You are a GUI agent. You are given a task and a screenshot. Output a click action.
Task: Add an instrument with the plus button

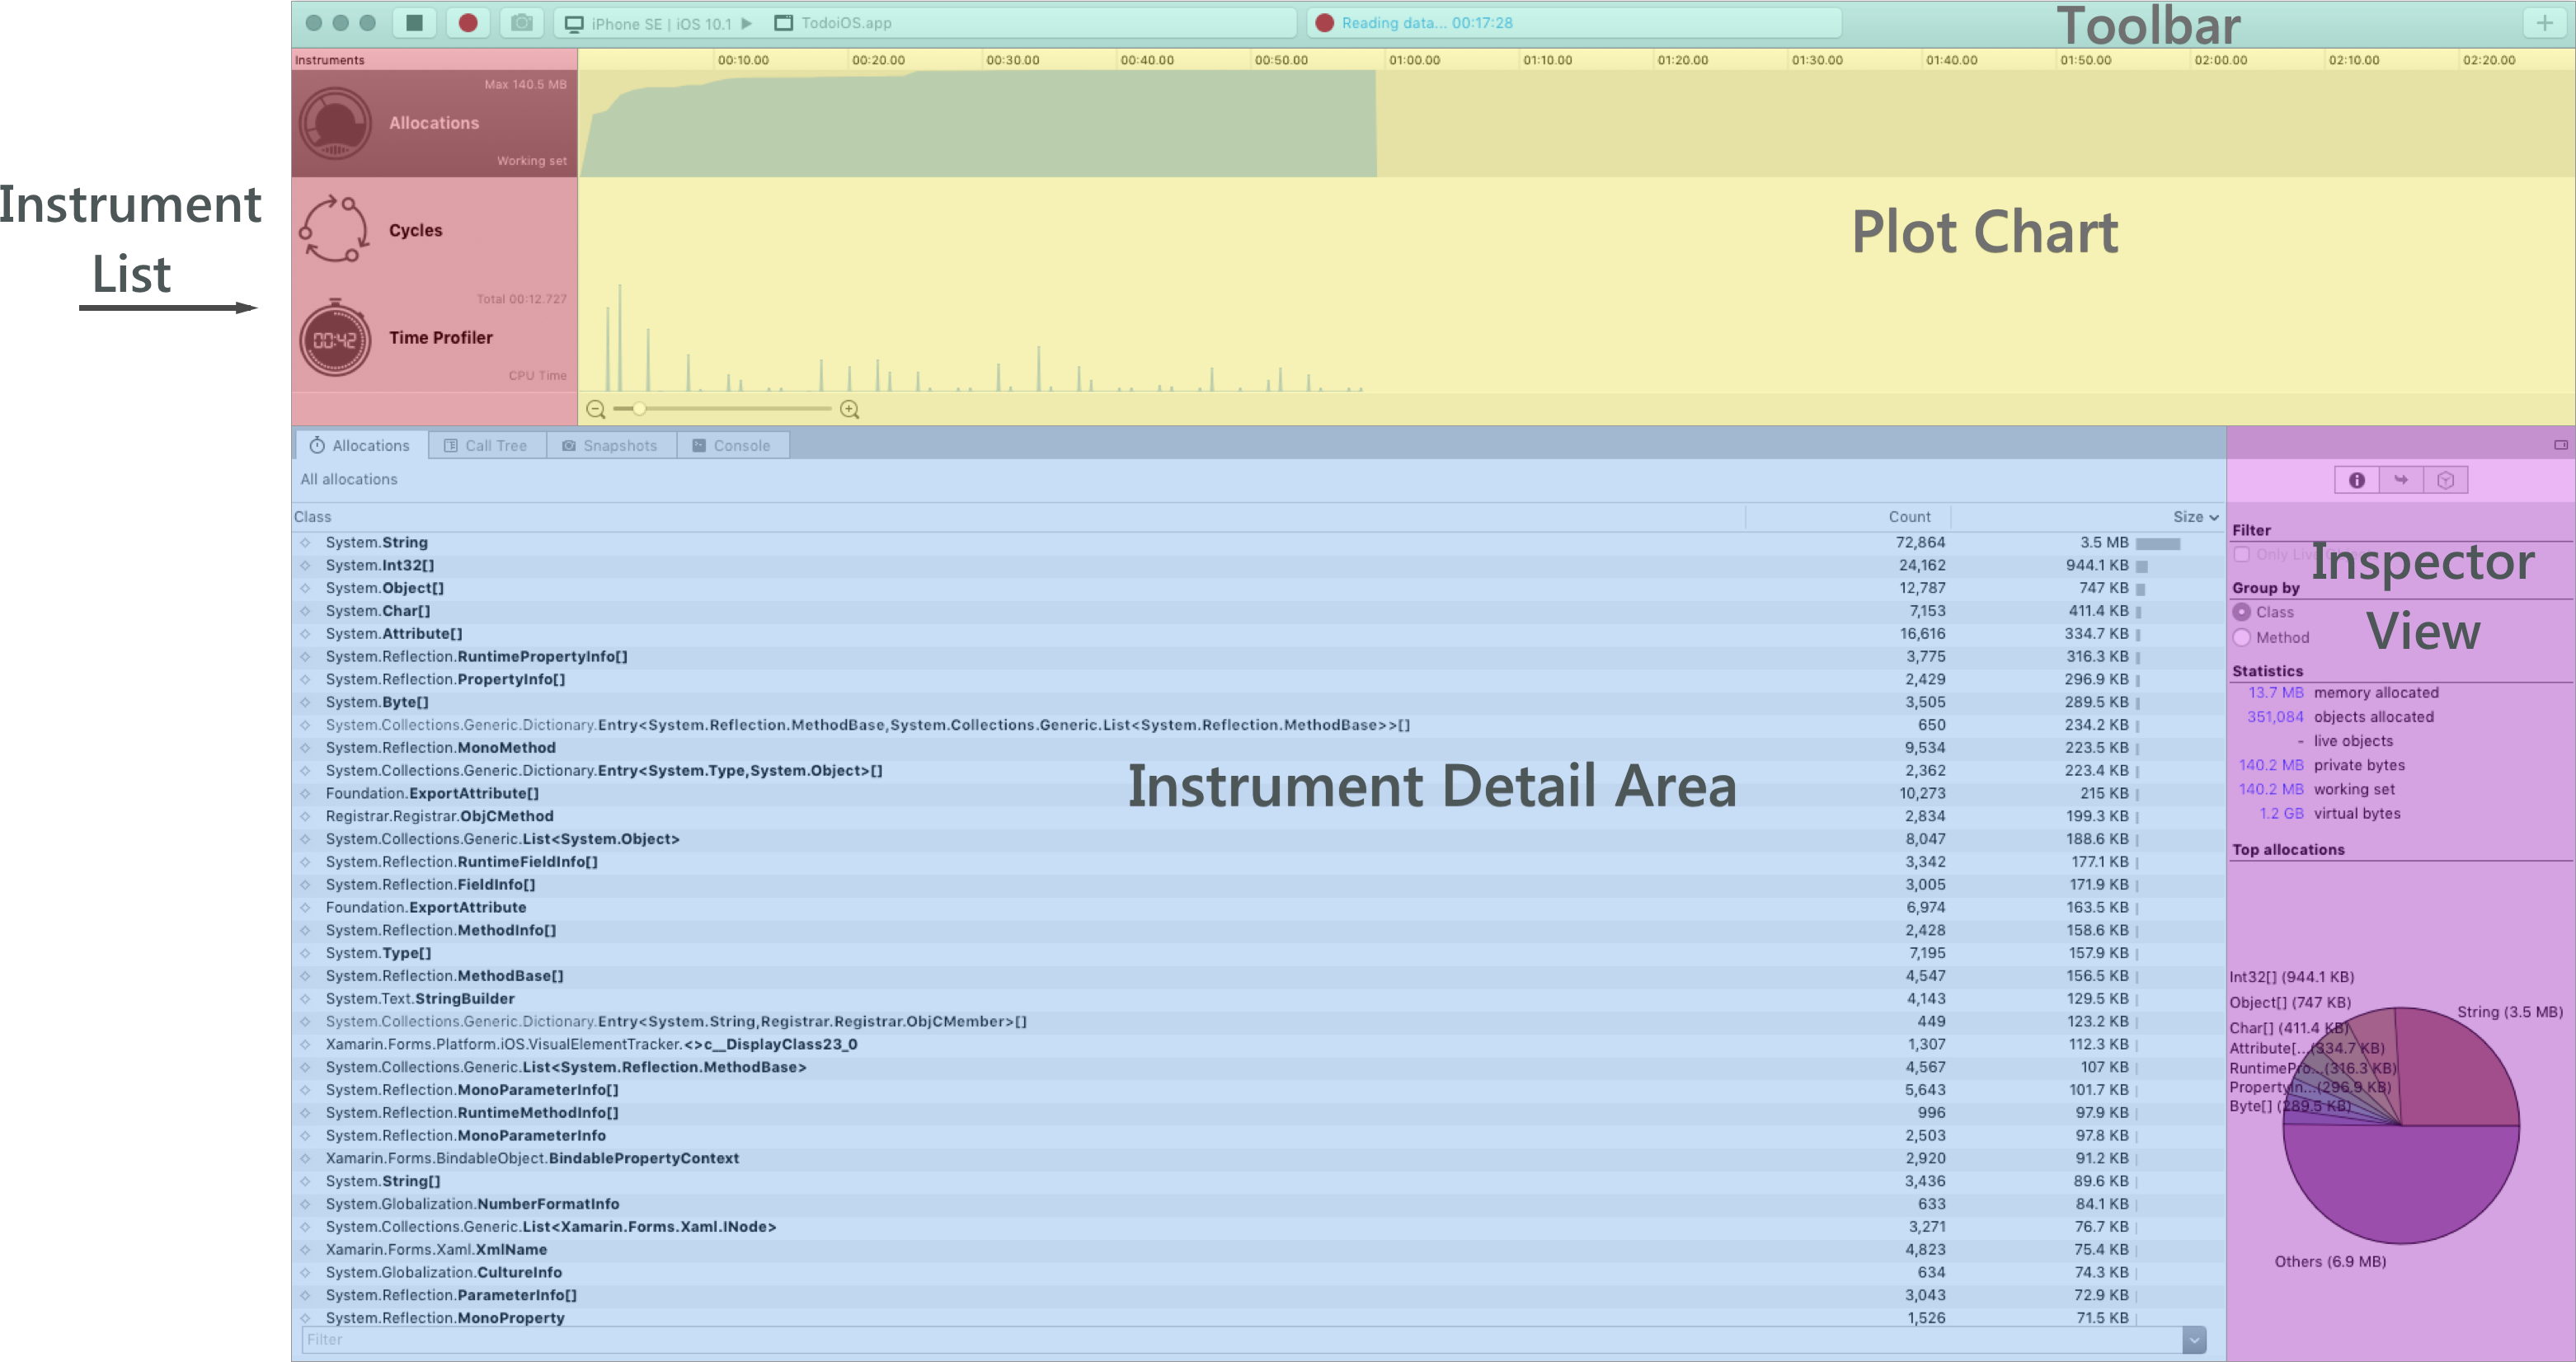tap(2544, 22)
